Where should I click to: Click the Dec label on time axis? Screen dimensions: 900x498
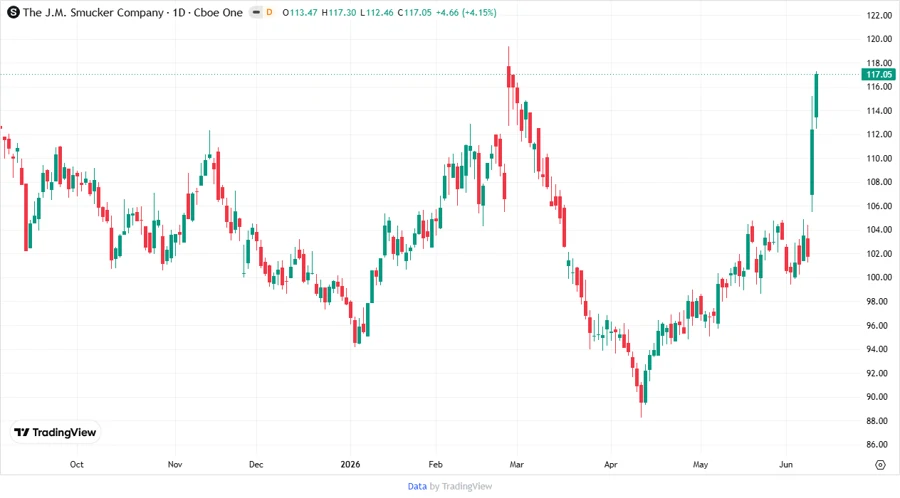(256, 464)
